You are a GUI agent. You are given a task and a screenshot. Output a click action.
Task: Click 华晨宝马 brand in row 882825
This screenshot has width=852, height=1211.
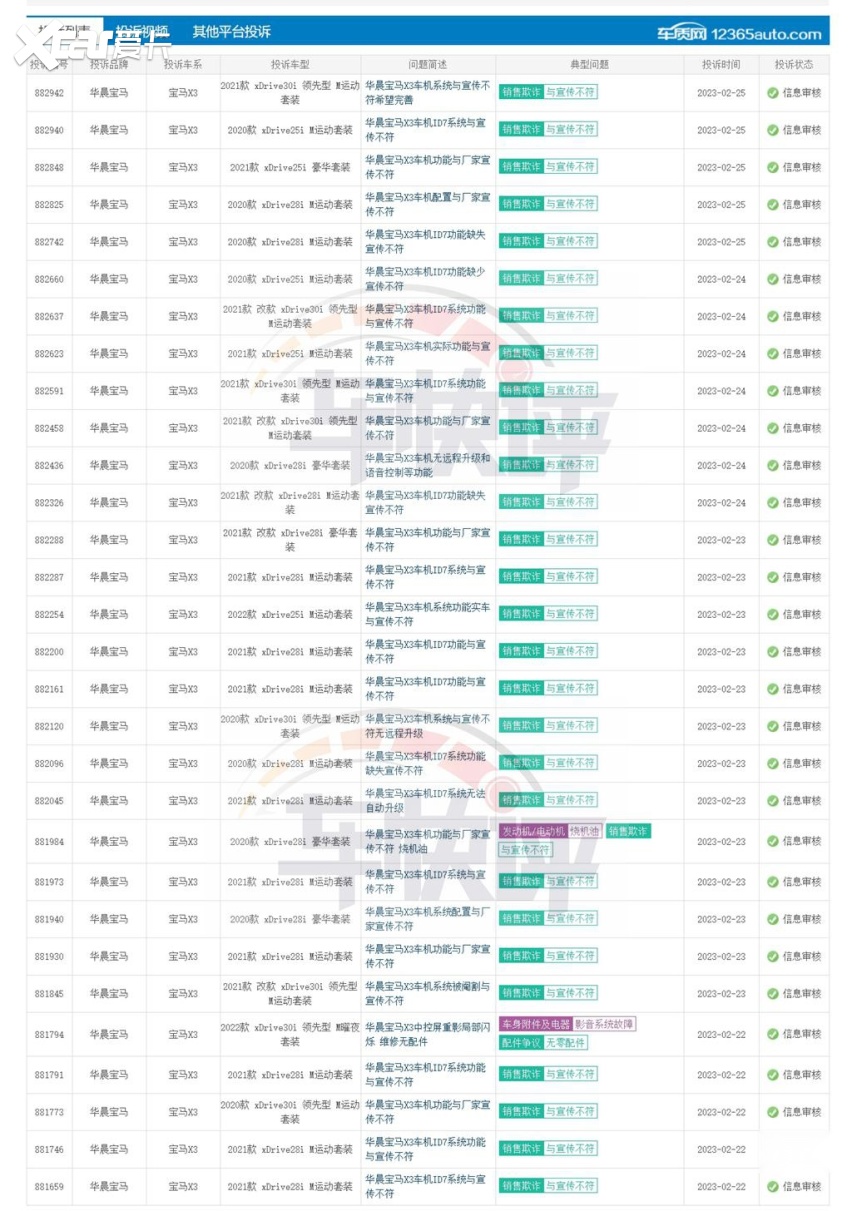(x=109, y=205)
